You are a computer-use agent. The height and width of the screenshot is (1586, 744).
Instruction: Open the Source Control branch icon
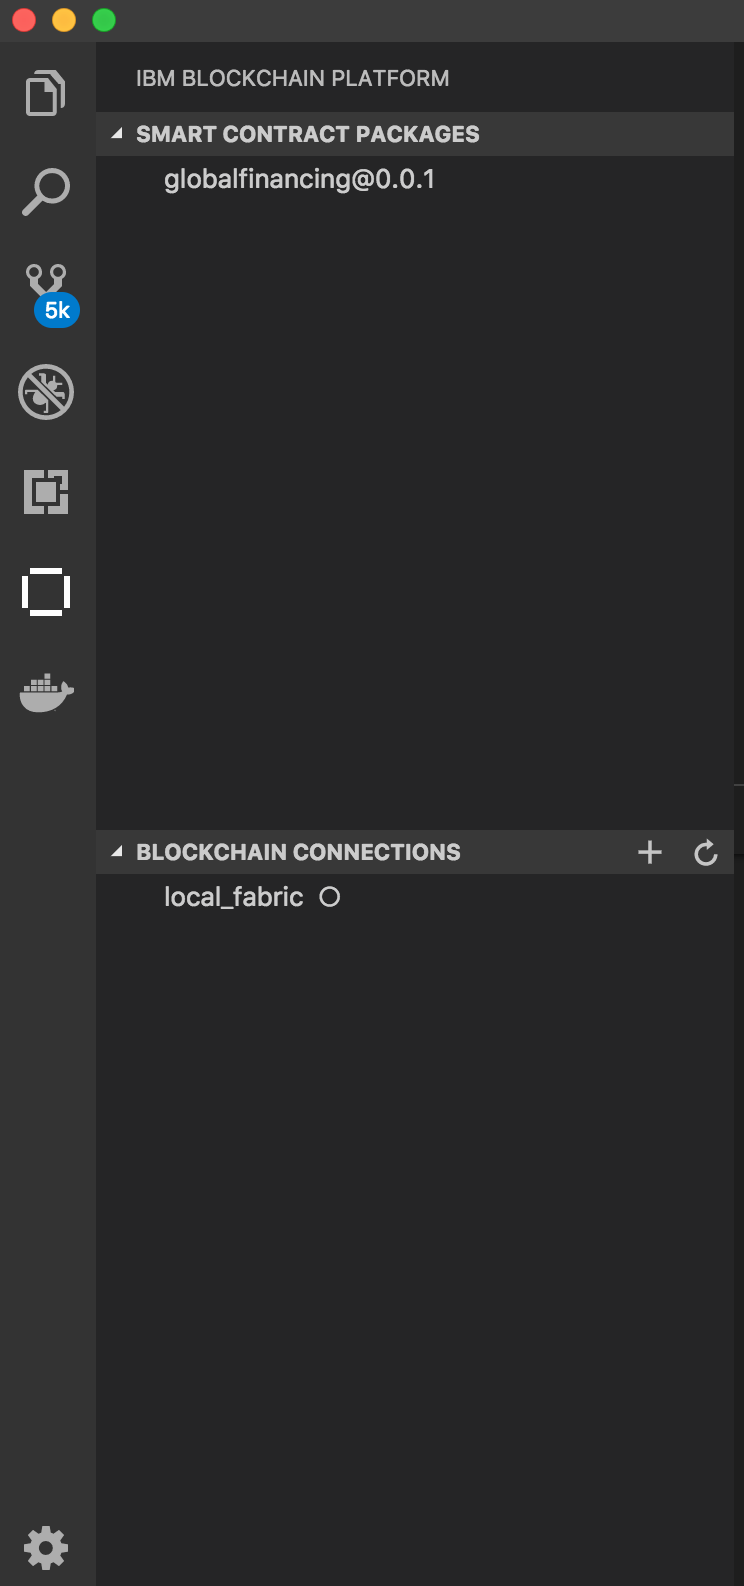[x=46, y=280]
